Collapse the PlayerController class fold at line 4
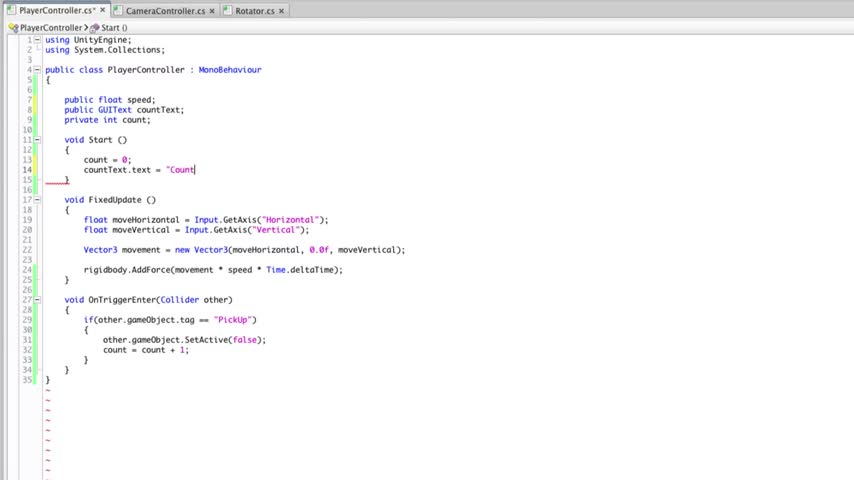854x480 pixels. (37, 70)
